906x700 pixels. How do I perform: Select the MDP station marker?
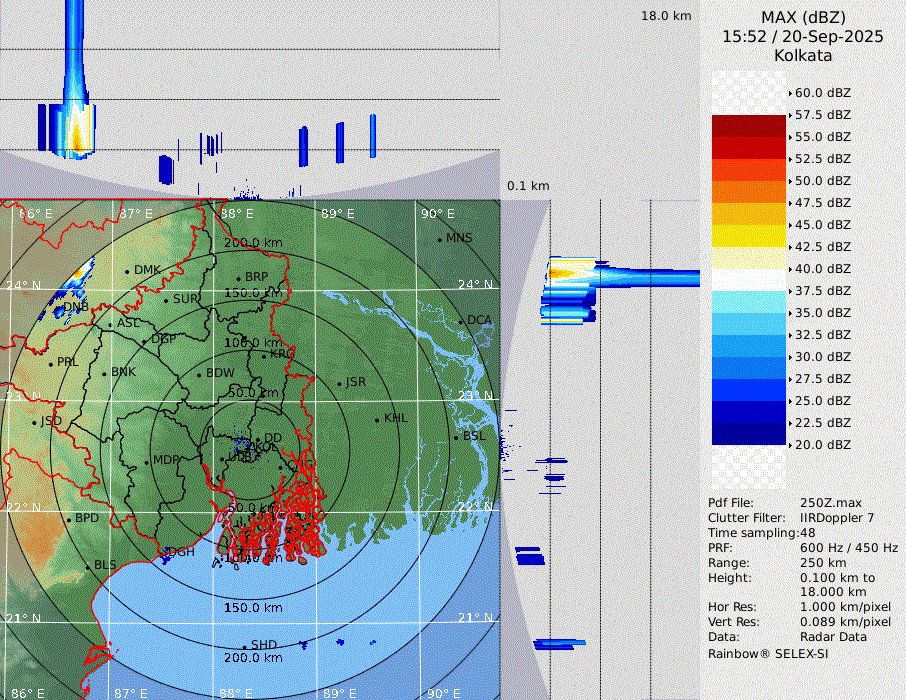click(x=147, y=461)
